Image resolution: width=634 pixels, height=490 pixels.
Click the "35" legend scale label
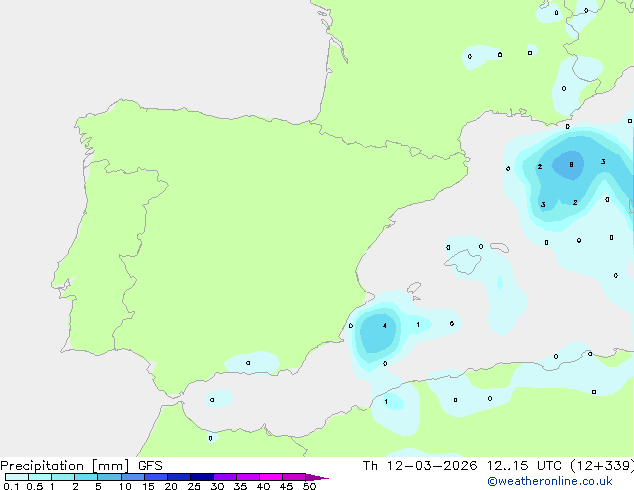coord(240,486)
